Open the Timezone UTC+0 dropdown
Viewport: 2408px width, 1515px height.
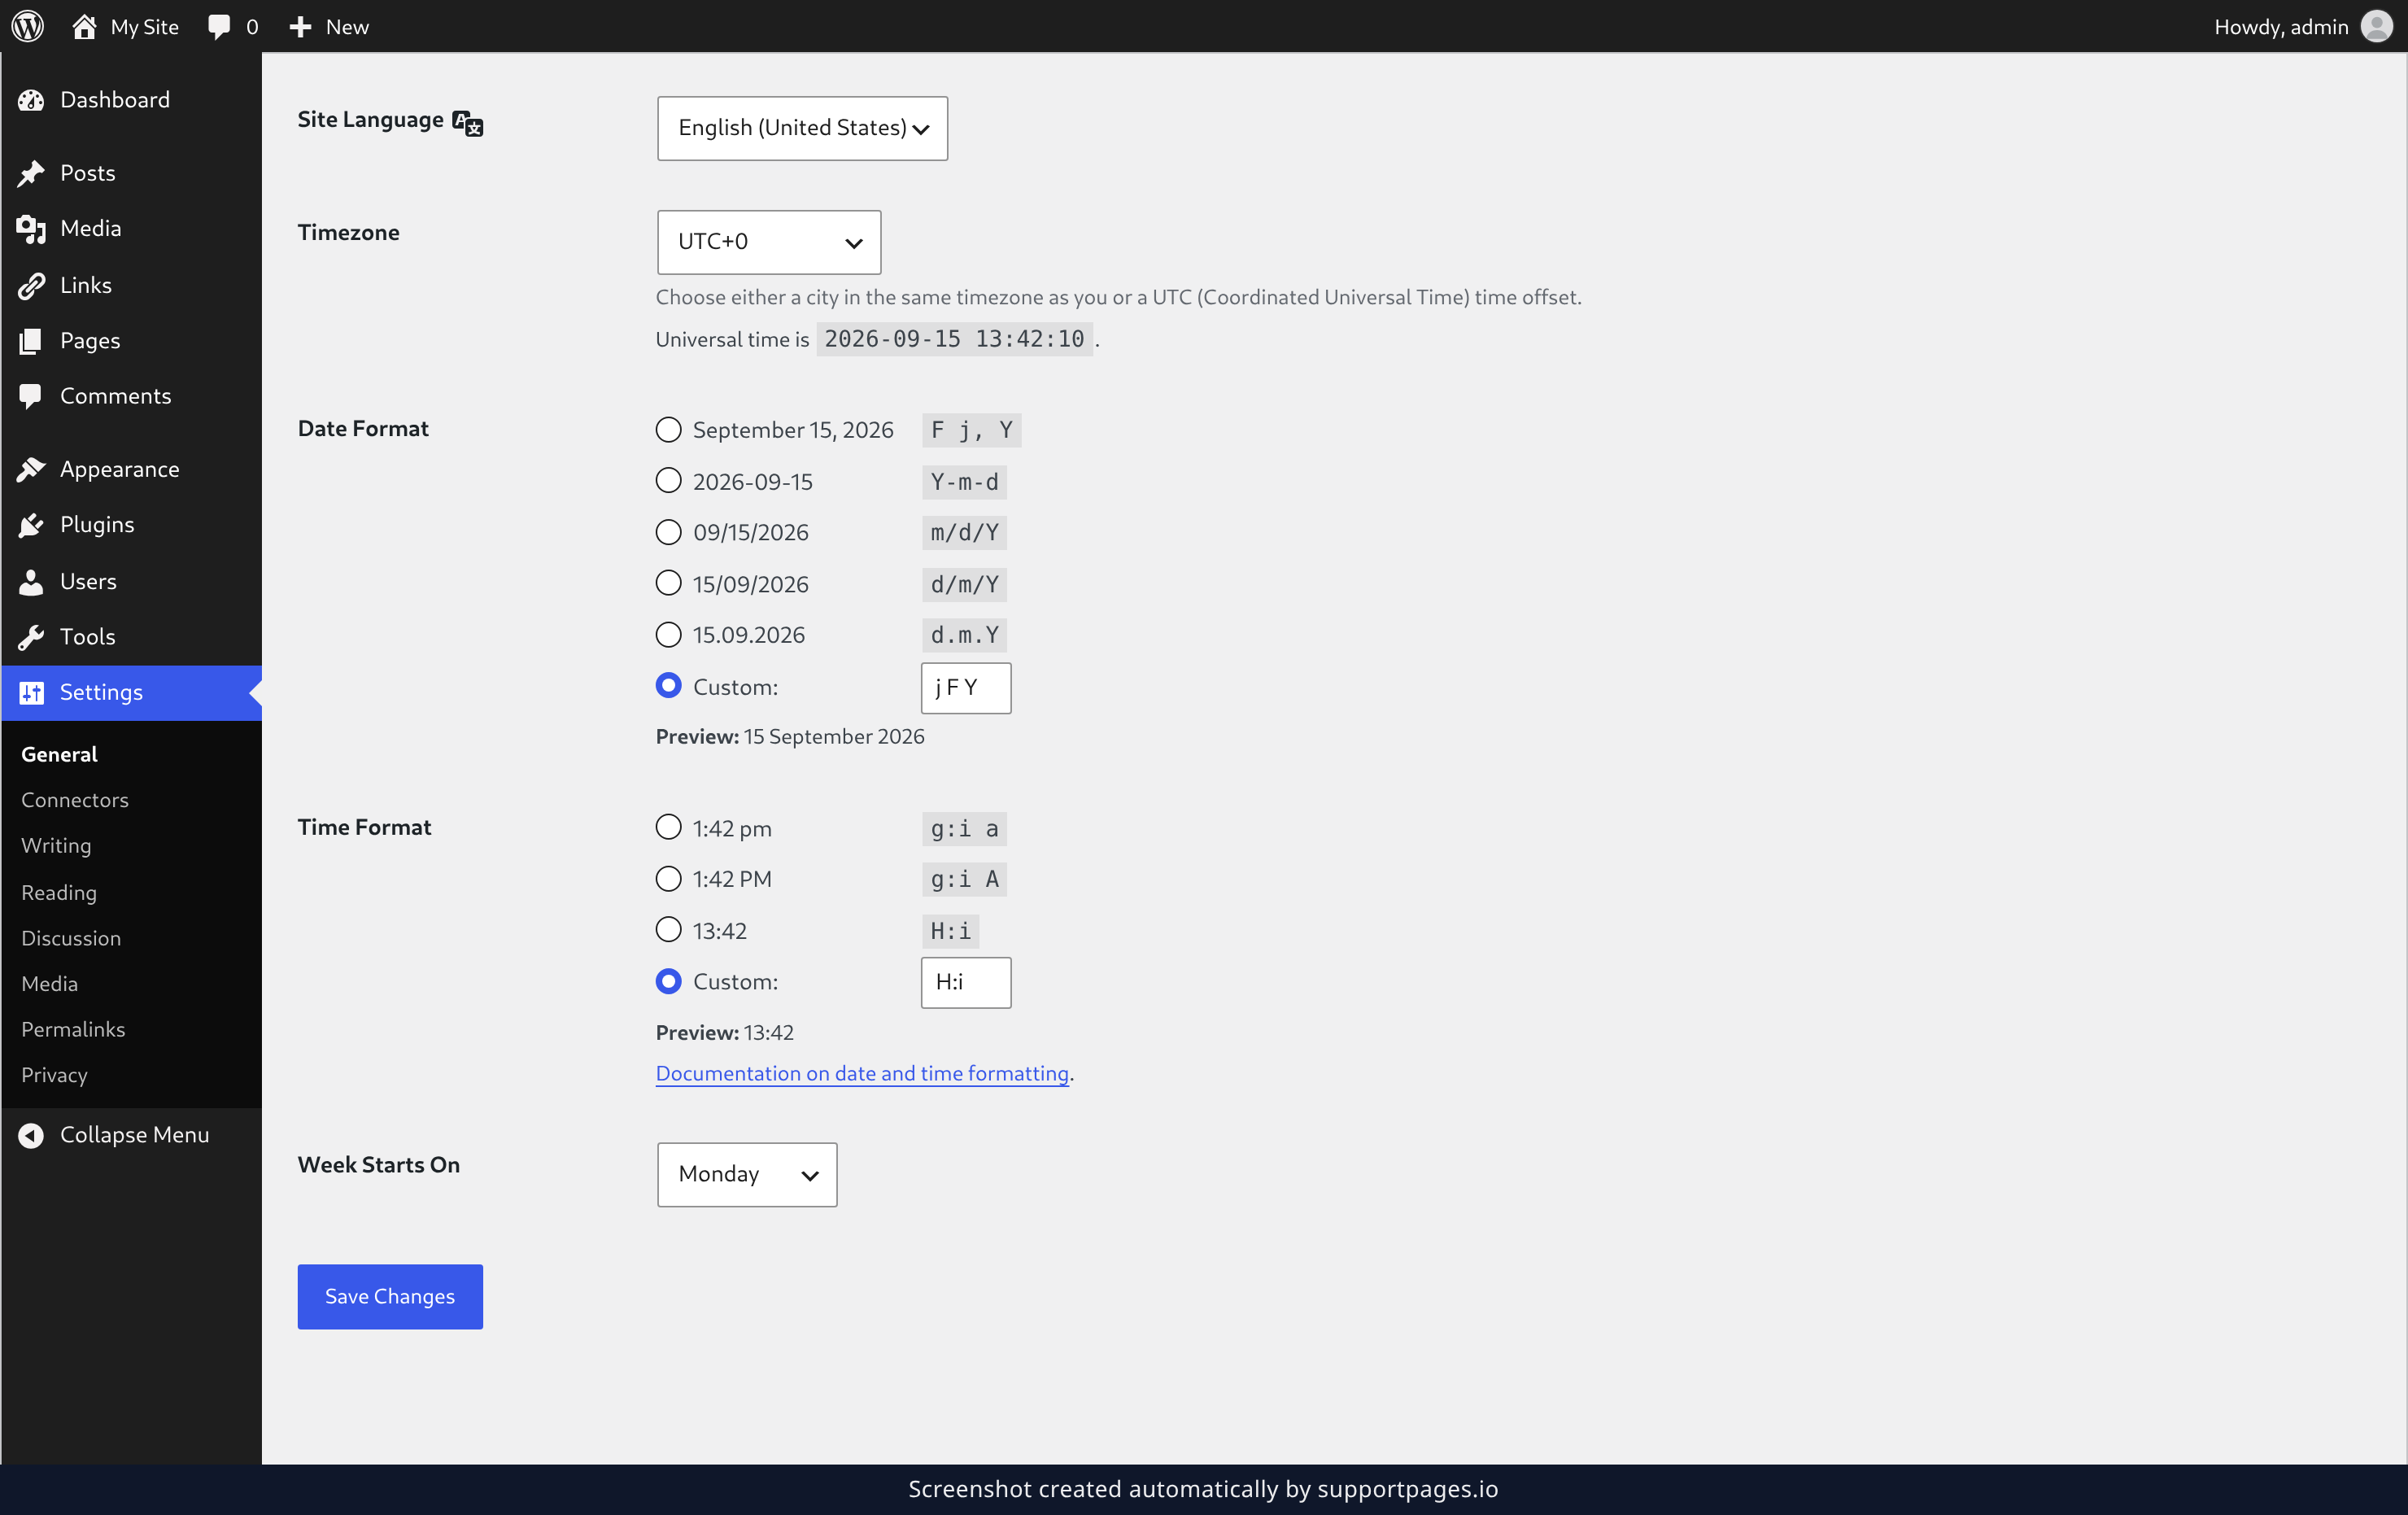coord(768,242)
